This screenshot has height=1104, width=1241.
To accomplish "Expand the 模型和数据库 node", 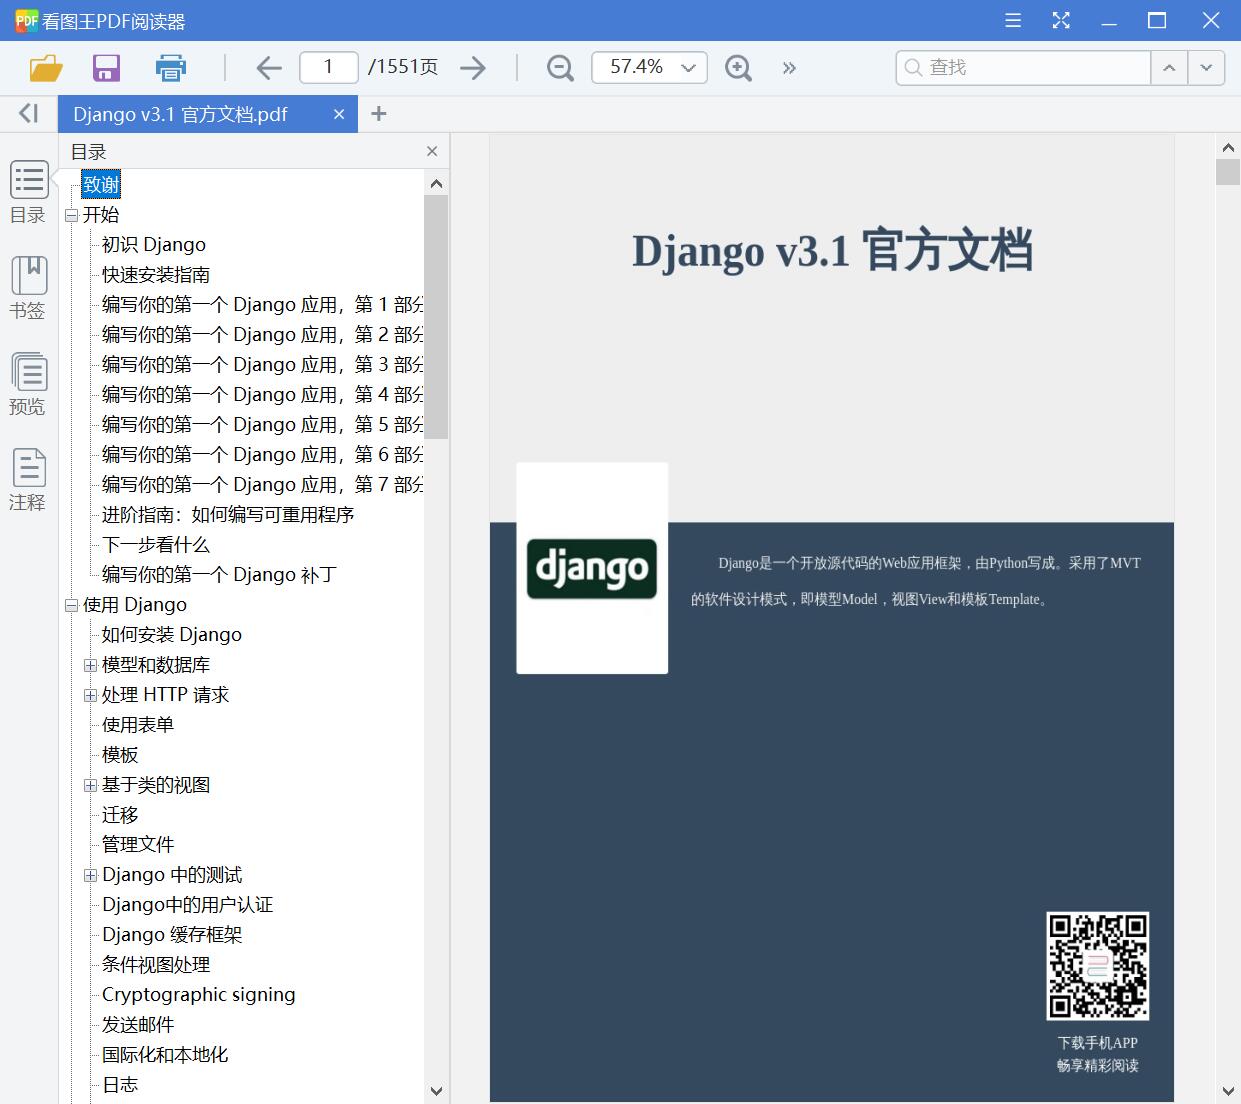I will click(90, 665).
